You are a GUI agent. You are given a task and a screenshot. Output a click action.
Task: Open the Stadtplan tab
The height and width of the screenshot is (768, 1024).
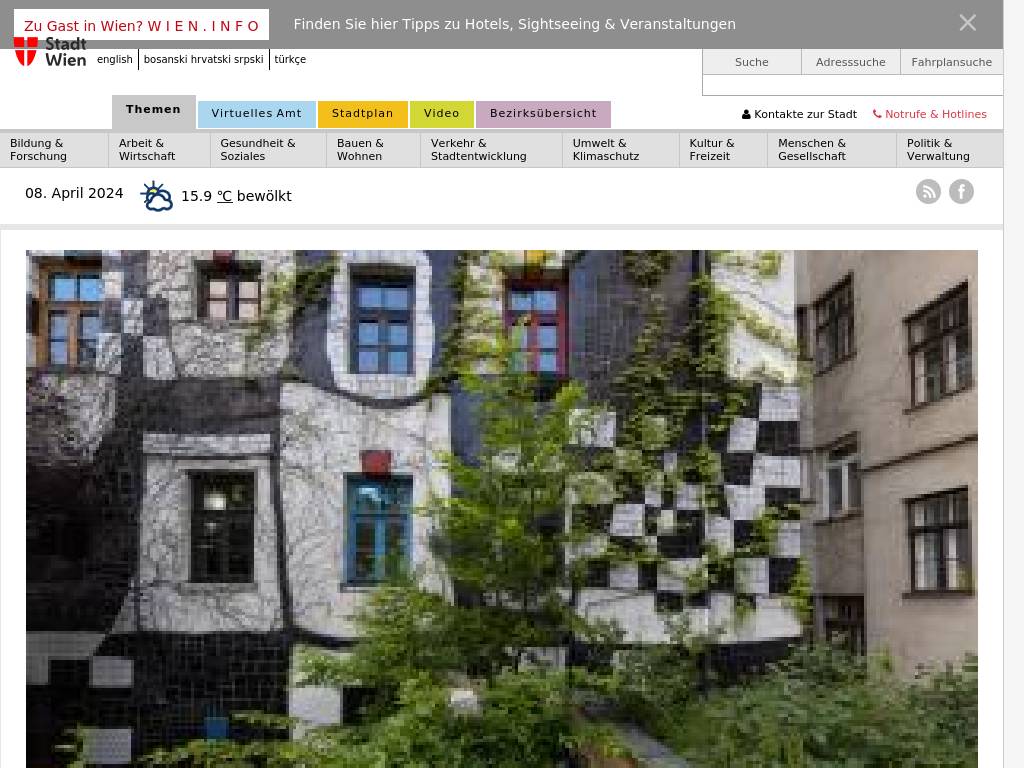[x=362, y=114]
